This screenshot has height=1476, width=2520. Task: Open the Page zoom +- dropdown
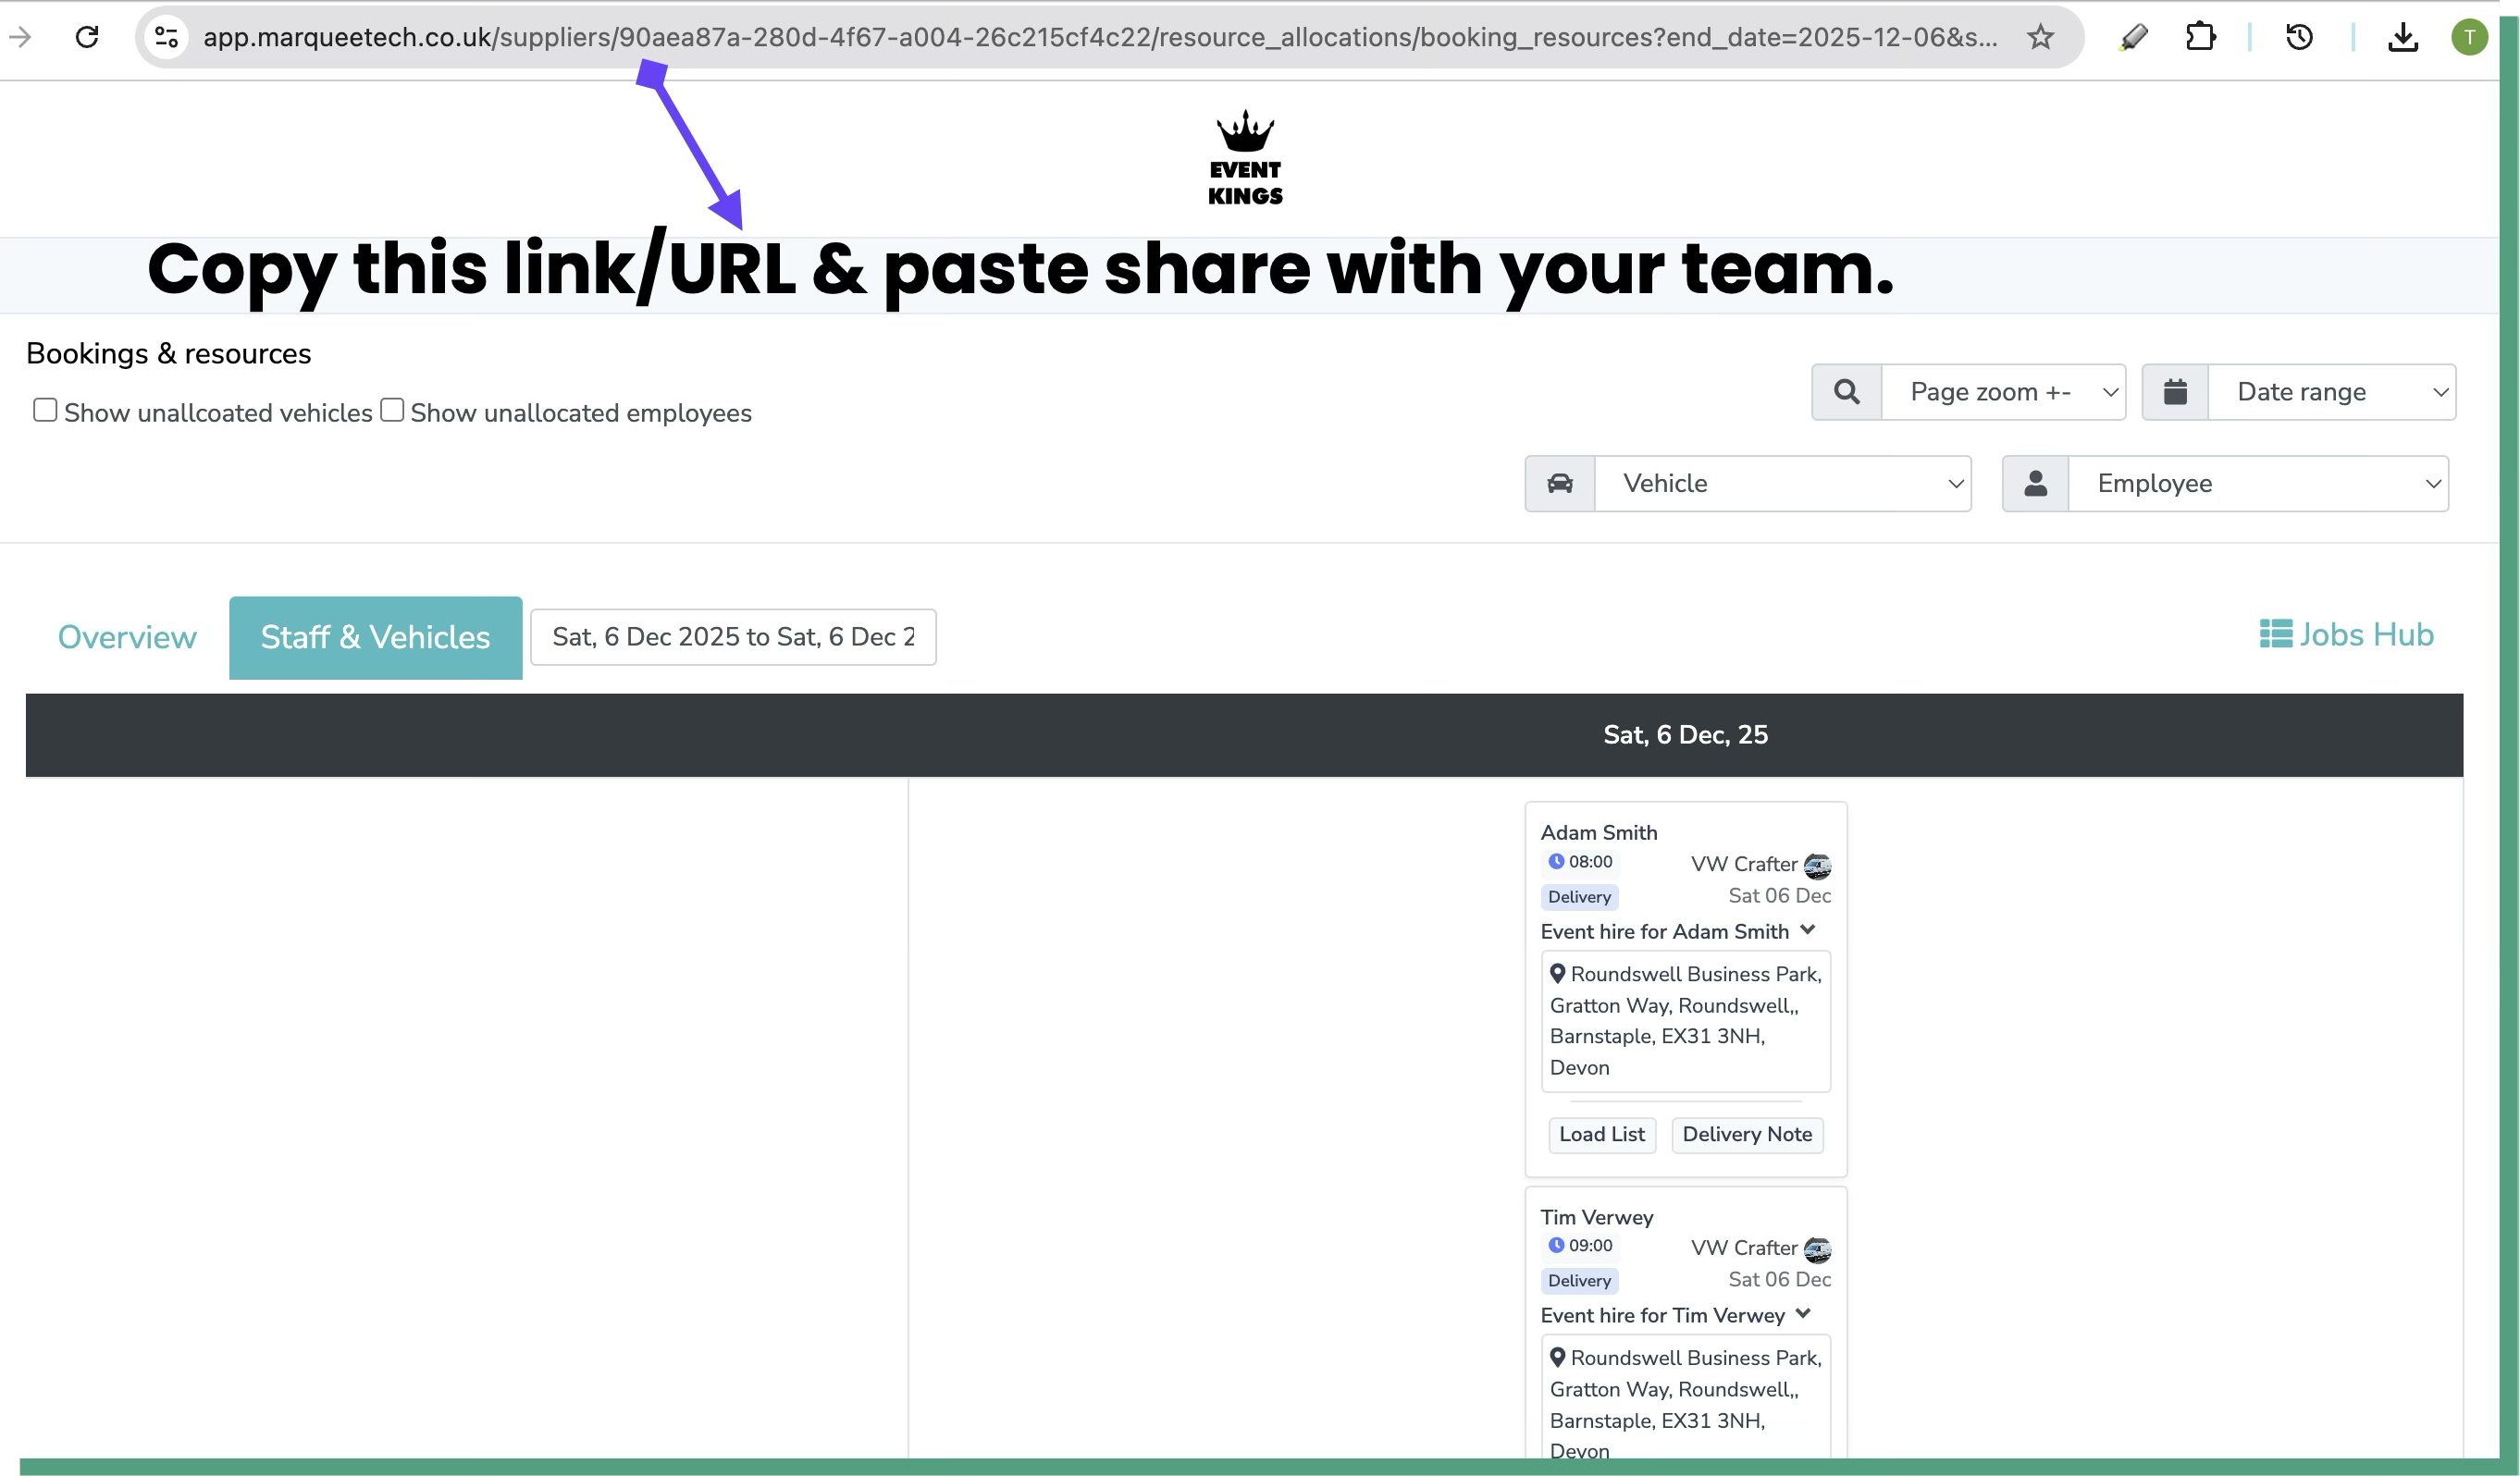(x=2003, y=392)
